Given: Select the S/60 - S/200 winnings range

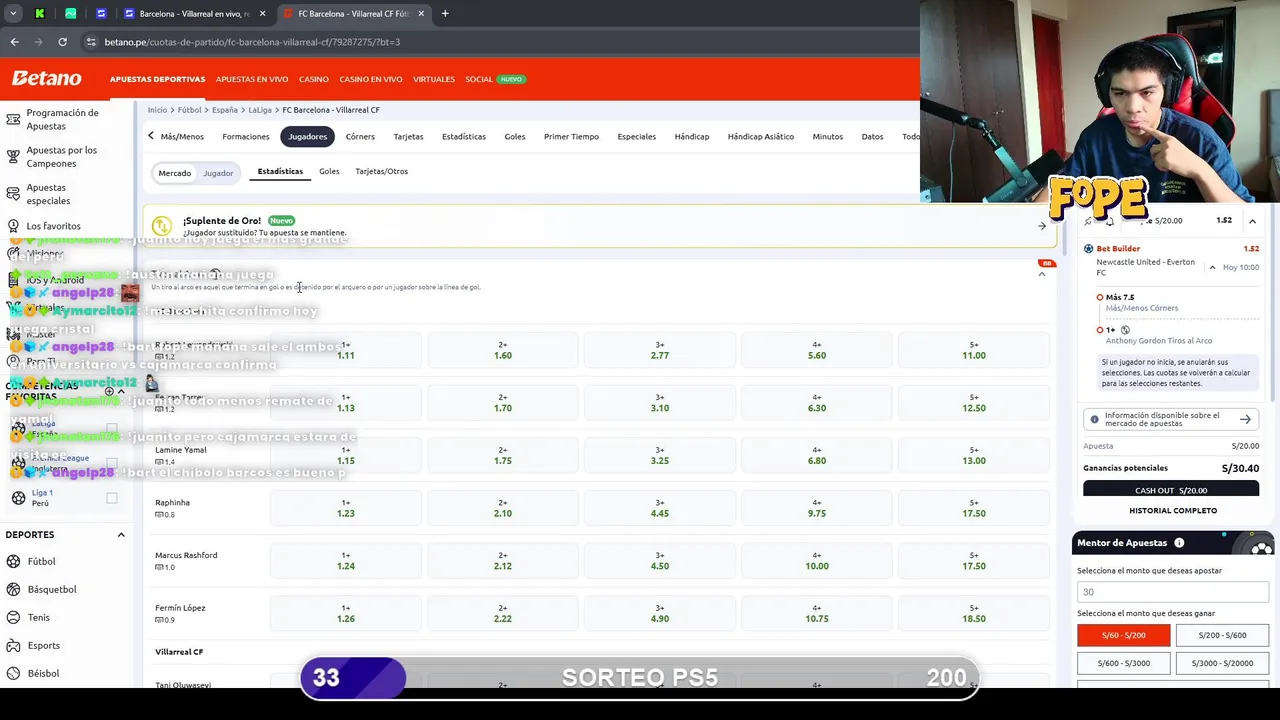Looking at the screenshot, I should click(1123, 635).
